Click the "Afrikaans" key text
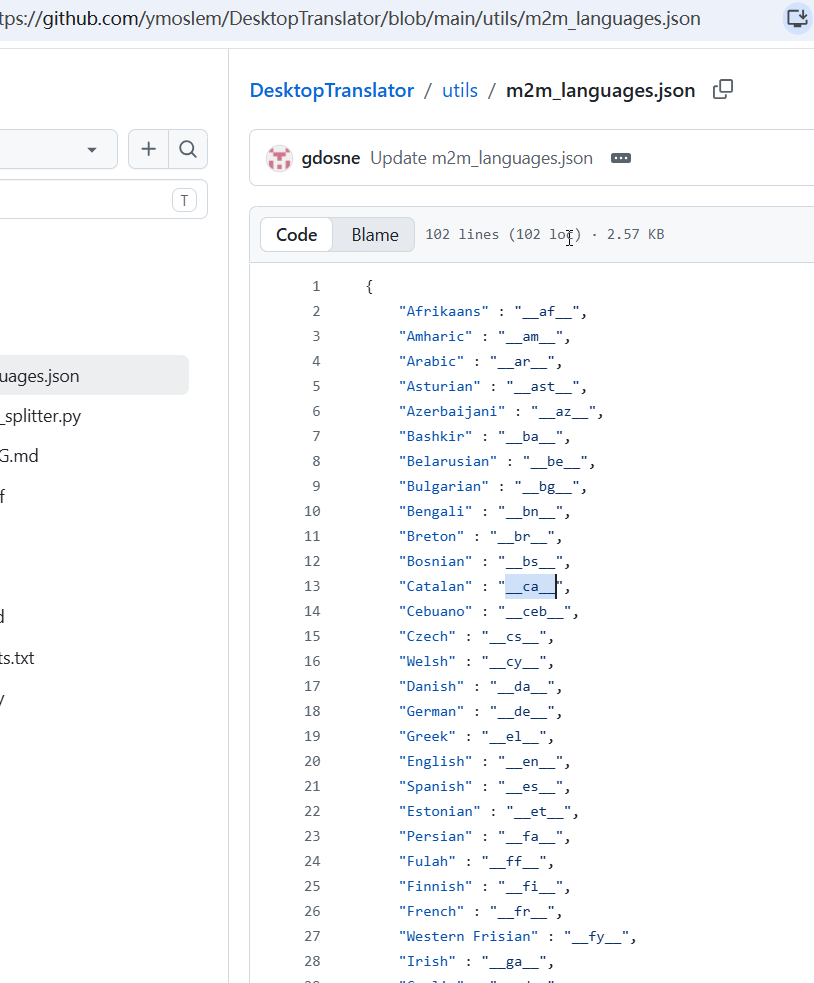This screenshot has width=814, height=983. pos(443,312)
